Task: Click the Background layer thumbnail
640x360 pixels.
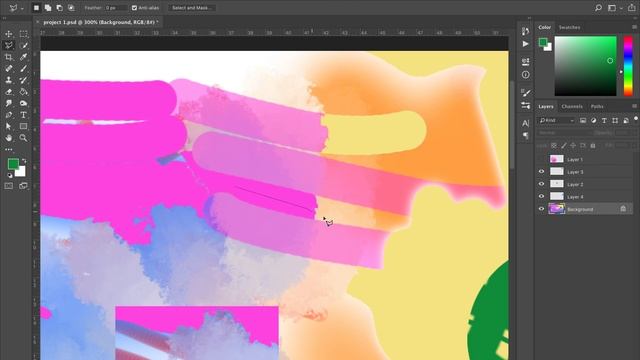Action: pos(557,209)
